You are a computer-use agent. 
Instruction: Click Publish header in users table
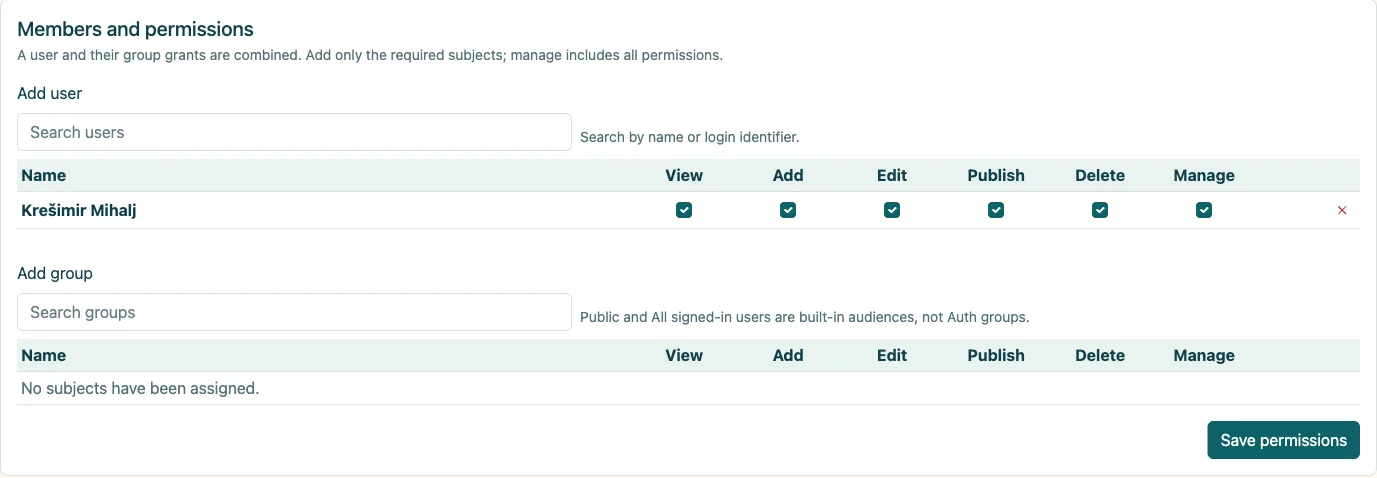click(x=996, y=175)
